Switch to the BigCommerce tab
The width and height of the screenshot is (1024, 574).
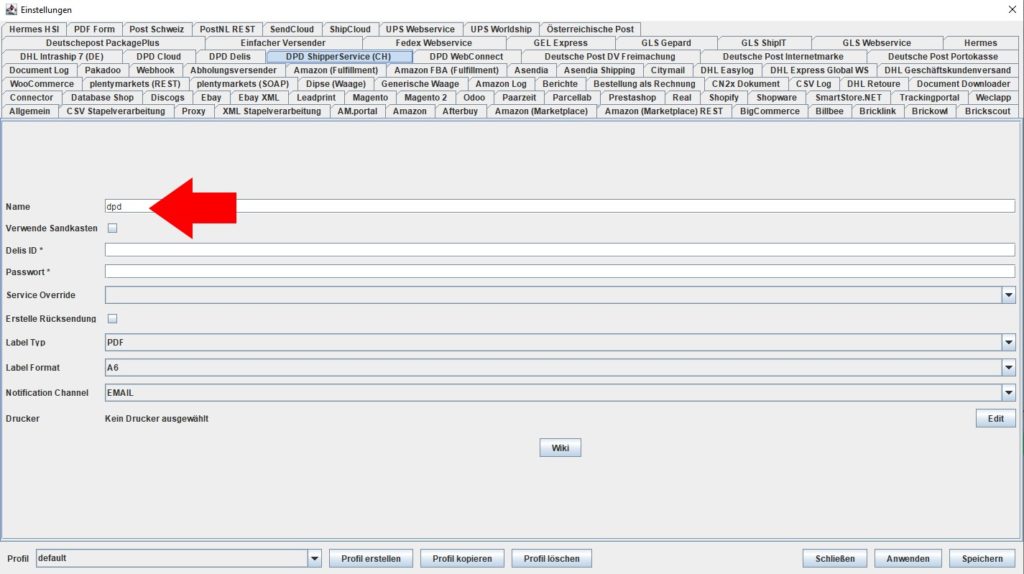click(769, 112)
